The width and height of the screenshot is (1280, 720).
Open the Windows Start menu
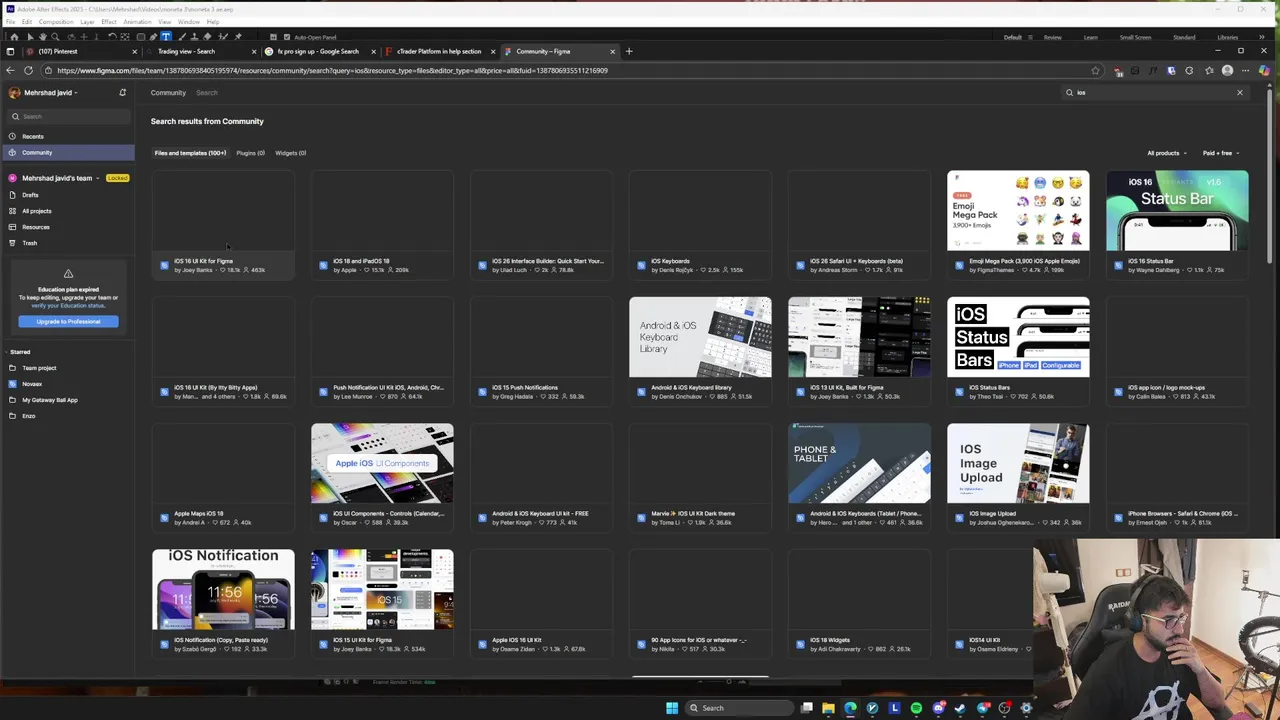672,708
